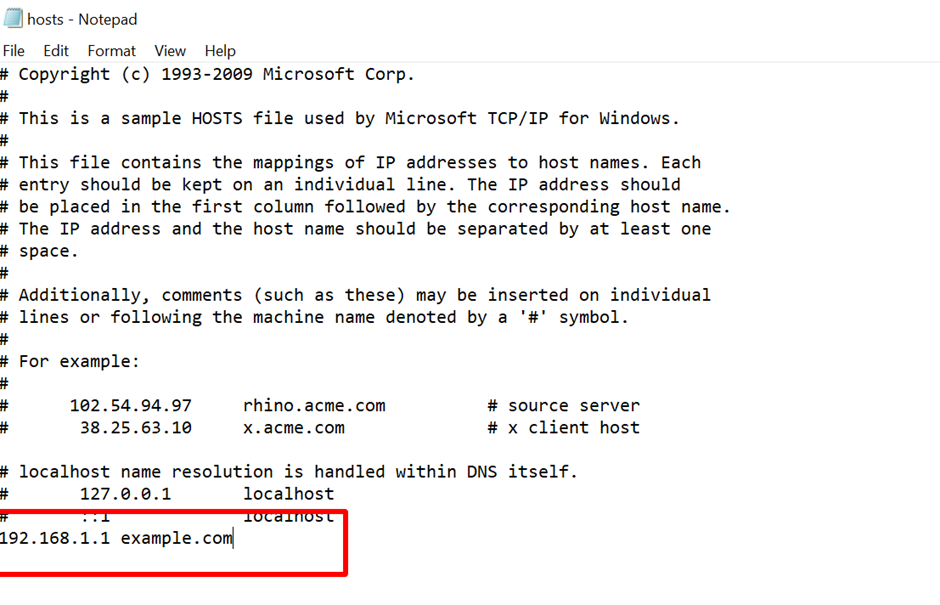Open the Help menu
Image resolution: width=940 pixels, height=605 pixels.
click(220, 50)
